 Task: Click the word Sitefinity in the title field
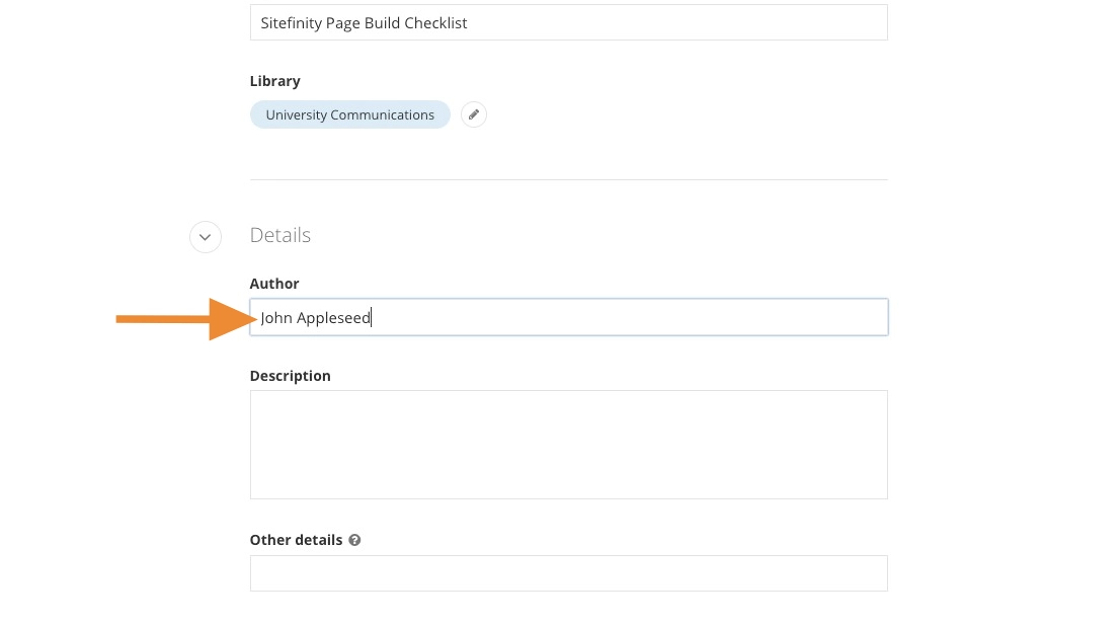tap(291, 22)
